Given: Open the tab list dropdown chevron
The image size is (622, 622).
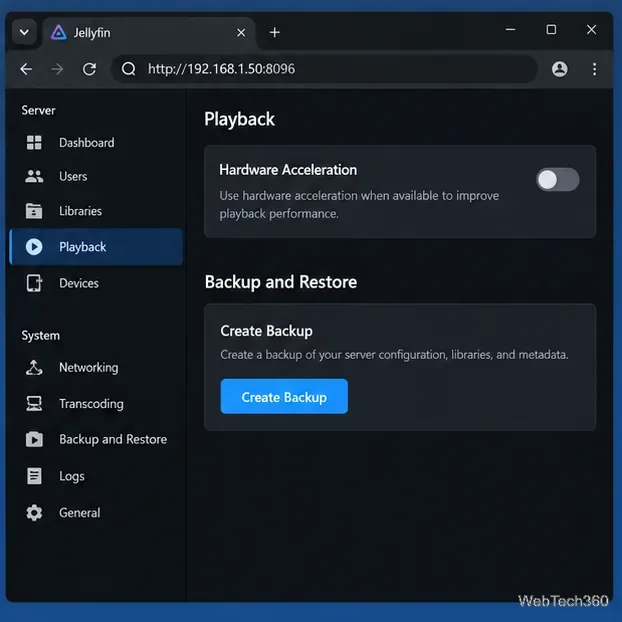Looking at the screenshot, I should point(24,33).
